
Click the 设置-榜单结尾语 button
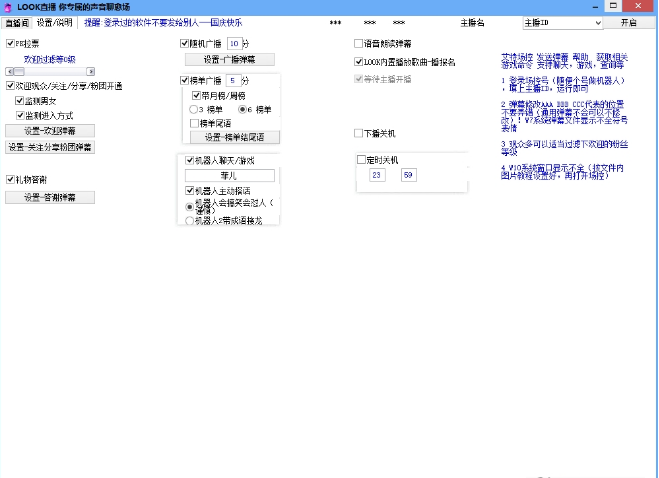point(235,137)
